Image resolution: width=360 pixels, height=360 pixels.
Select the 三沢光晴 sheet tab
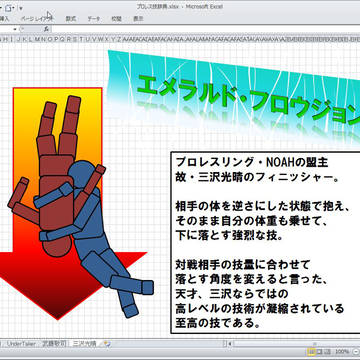[x=84, y=344]
